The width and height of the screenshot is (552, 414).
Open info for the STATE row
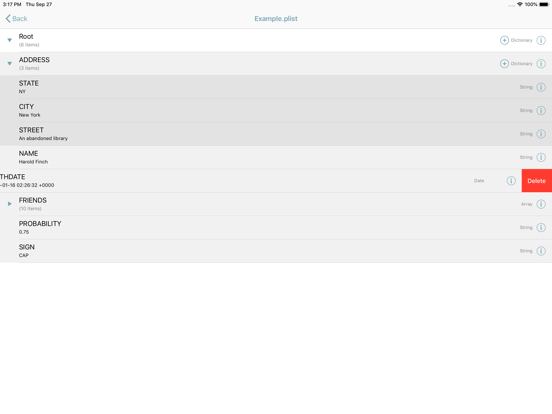coord(541,87)
